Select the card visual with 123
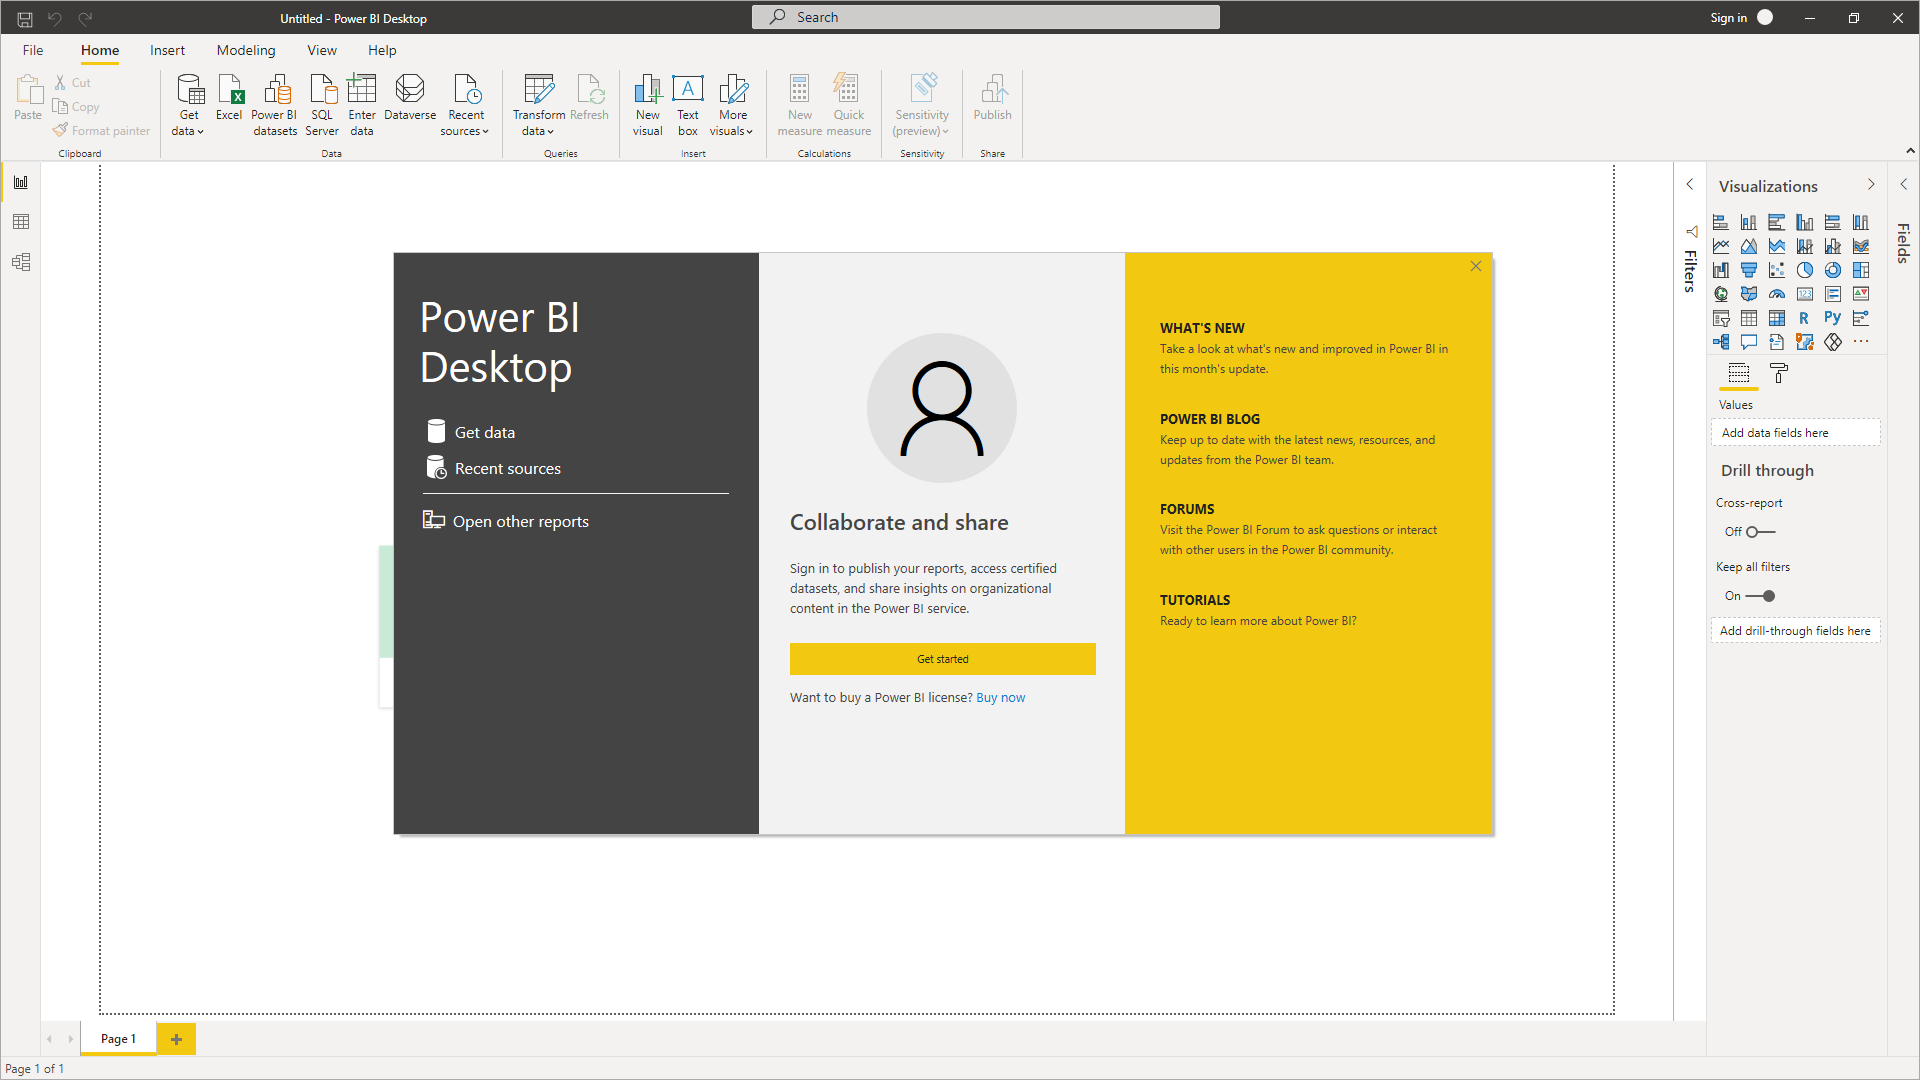The image size is (1920, 1080). click(1805, 294)
